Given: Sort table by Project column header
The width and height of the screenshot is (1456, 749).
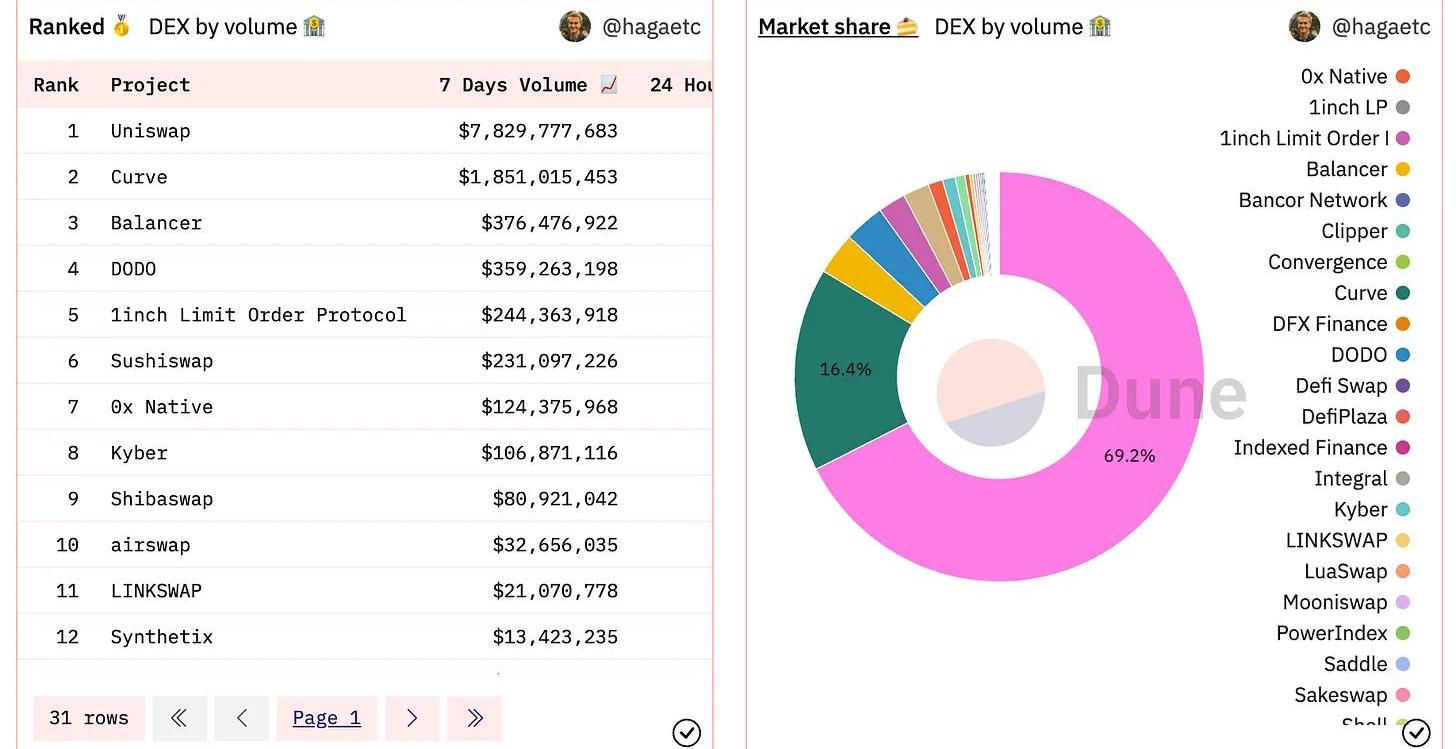Looking at the screenshot, I should click(x=150, y=85).
